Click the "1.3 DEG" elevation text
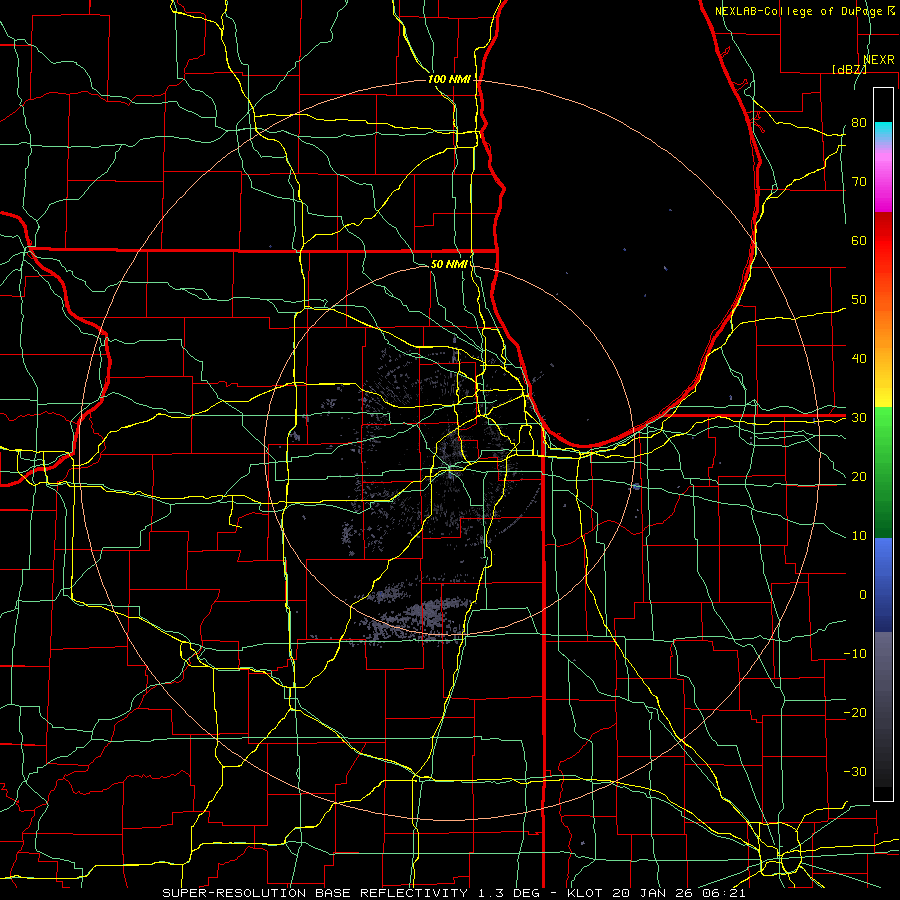The image size is (900, 900). [508, 893]
